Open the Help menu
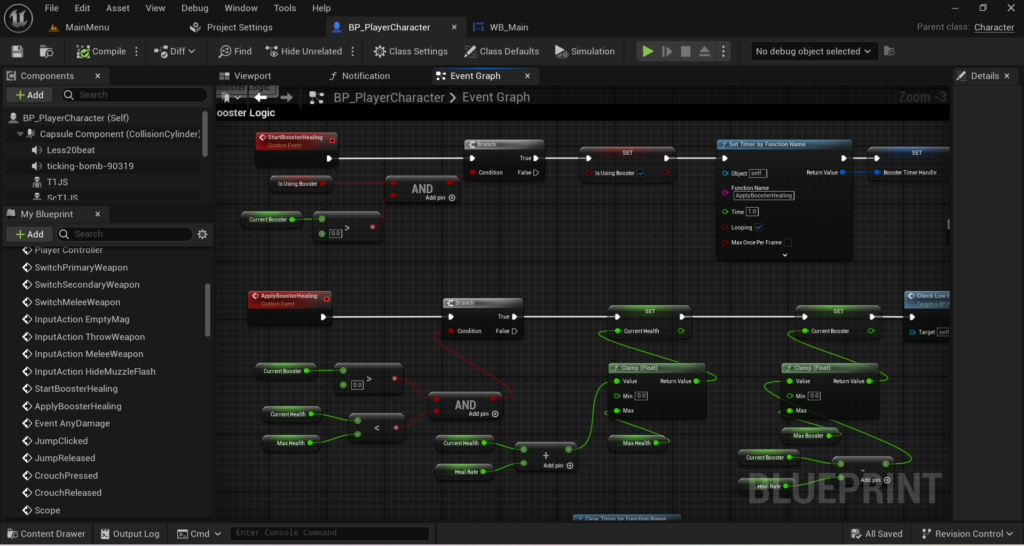Image resolution: width=1024 pixels, height=546 pixels. pyautogui.click(x=321, y=8)
